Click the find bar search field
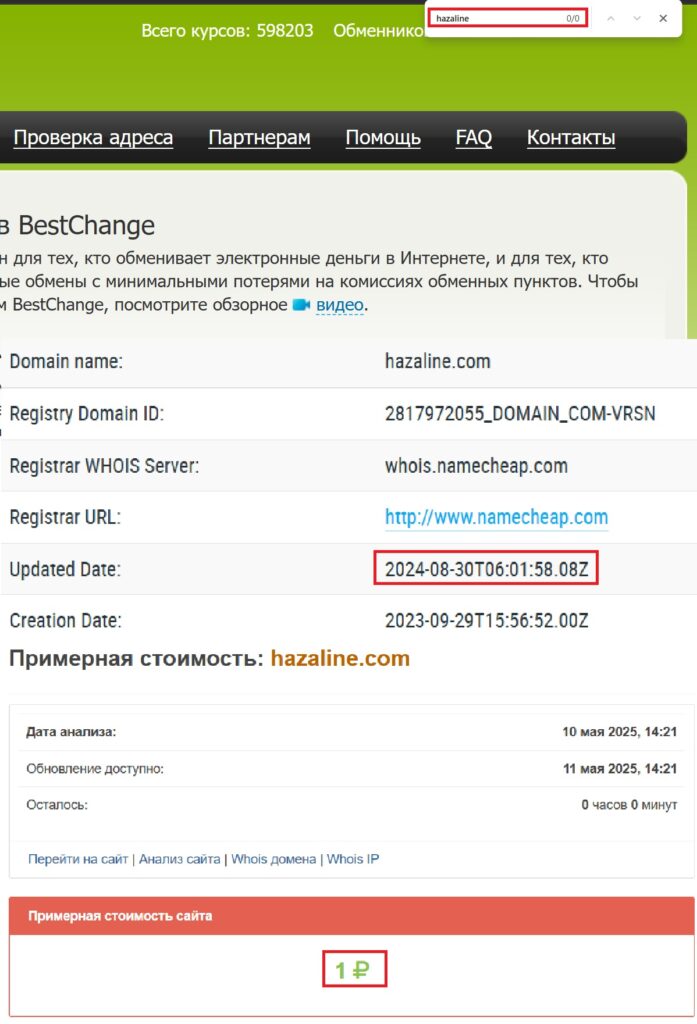 coord(495,18)
